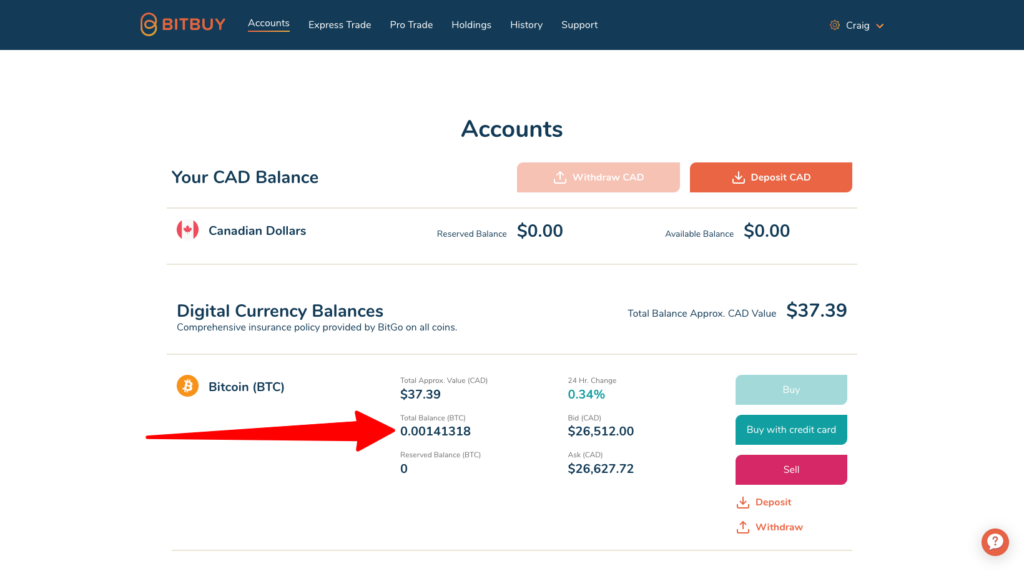This screenshot has height=571, width=1024.
Task: Open History in navigation
Action: [x=526, y=25]
